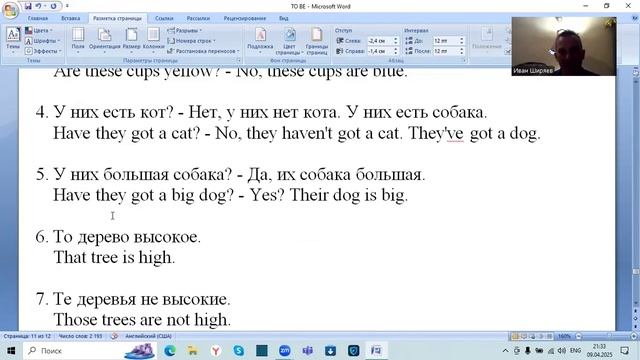
Task: Open the Главная tab
Action: pyautogui.click(x=38, y=18)
